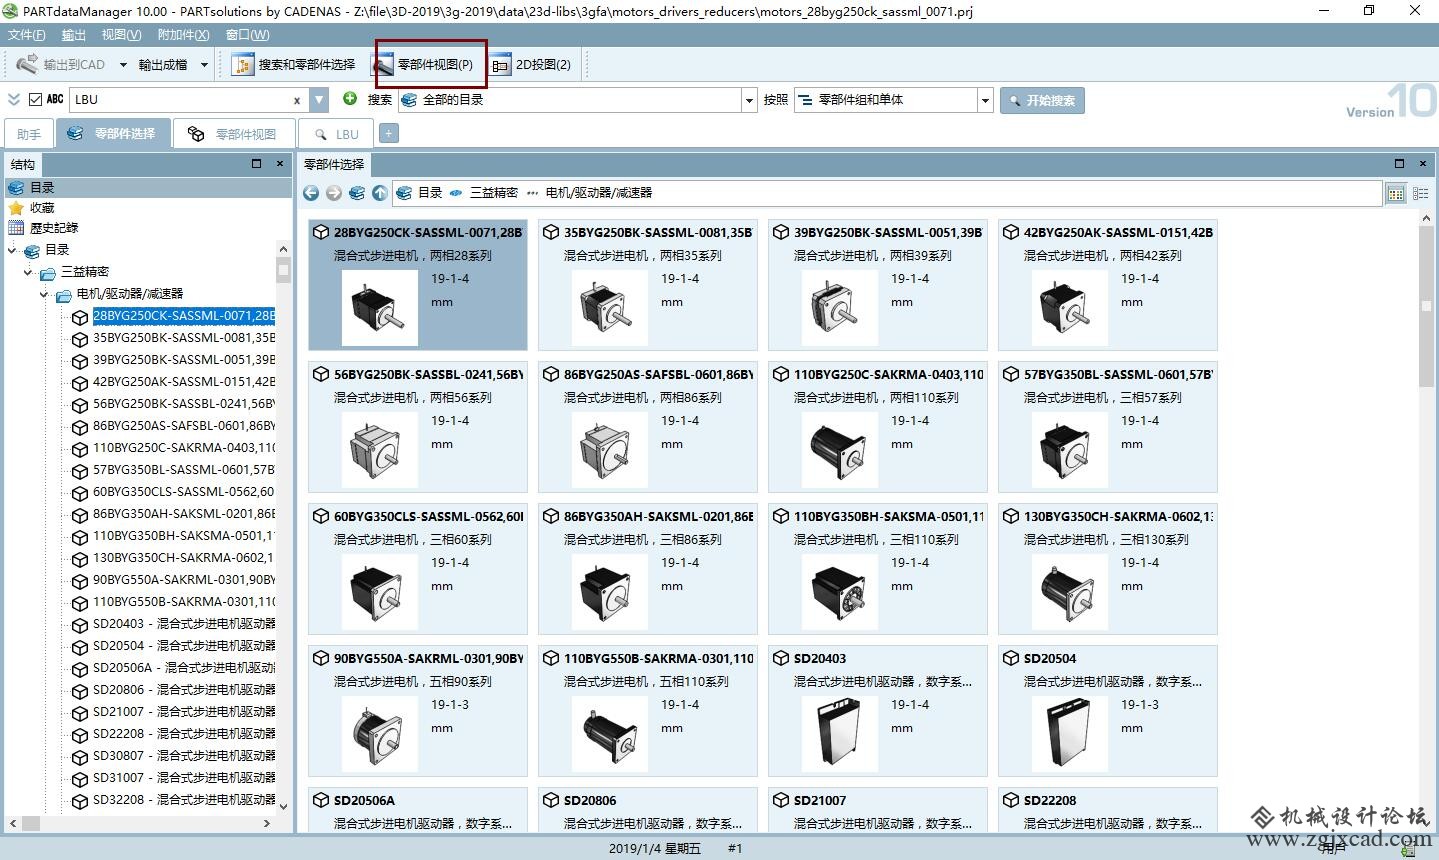
Task: Open the 文件(F) menu
Action: pos(27,35)
